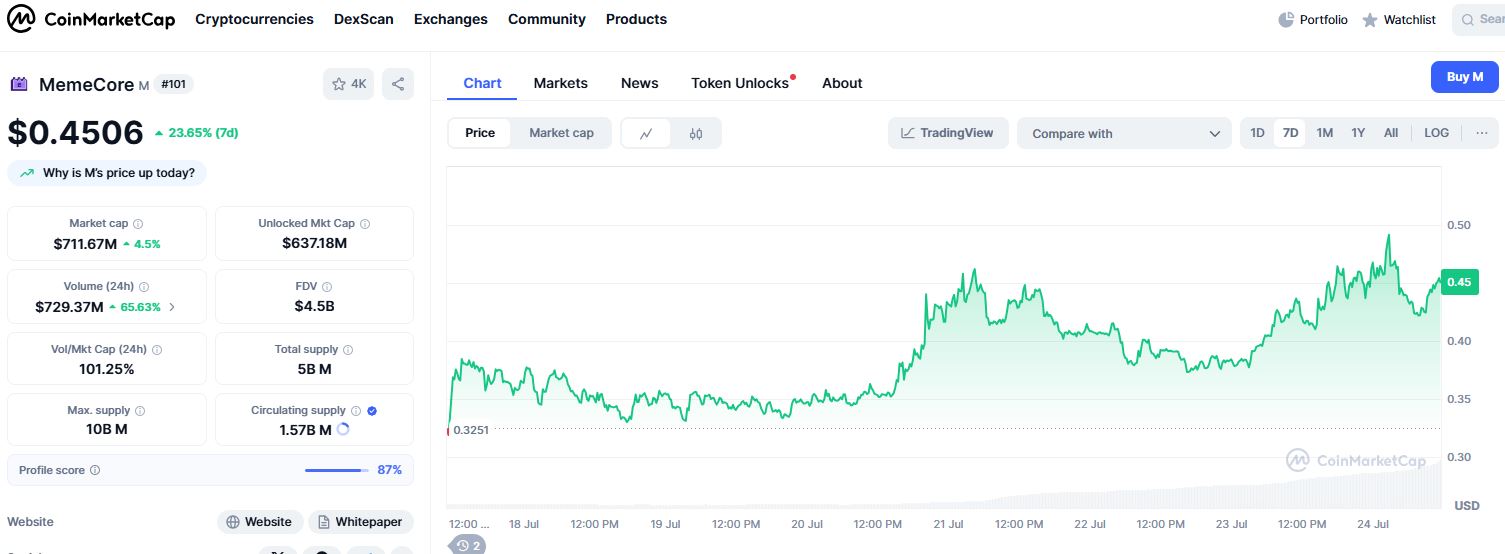
Task: Show Total supply info icon
Action: click(x=348, y=350)
